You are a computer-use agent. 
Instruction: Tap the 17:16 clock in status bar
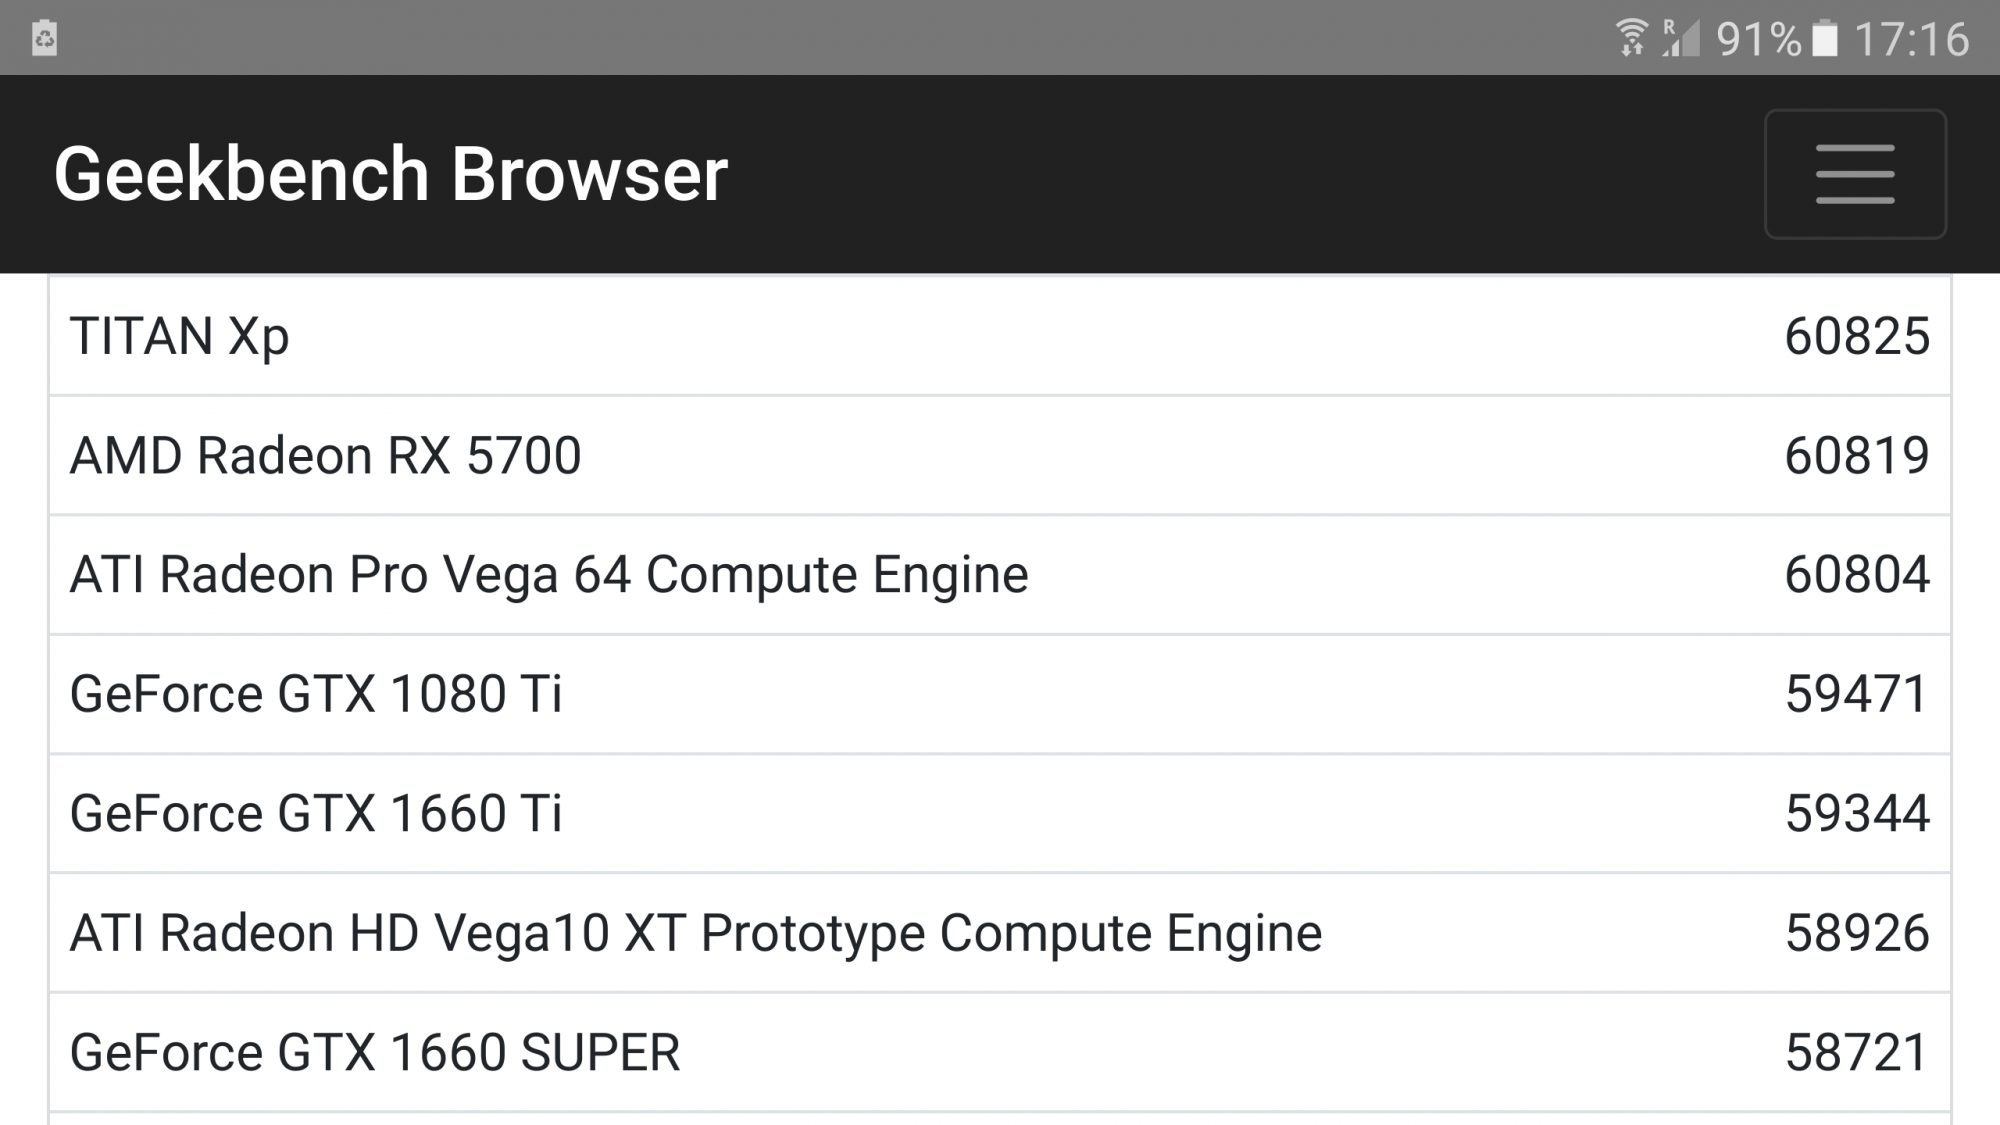click(x=1911, y=39)
